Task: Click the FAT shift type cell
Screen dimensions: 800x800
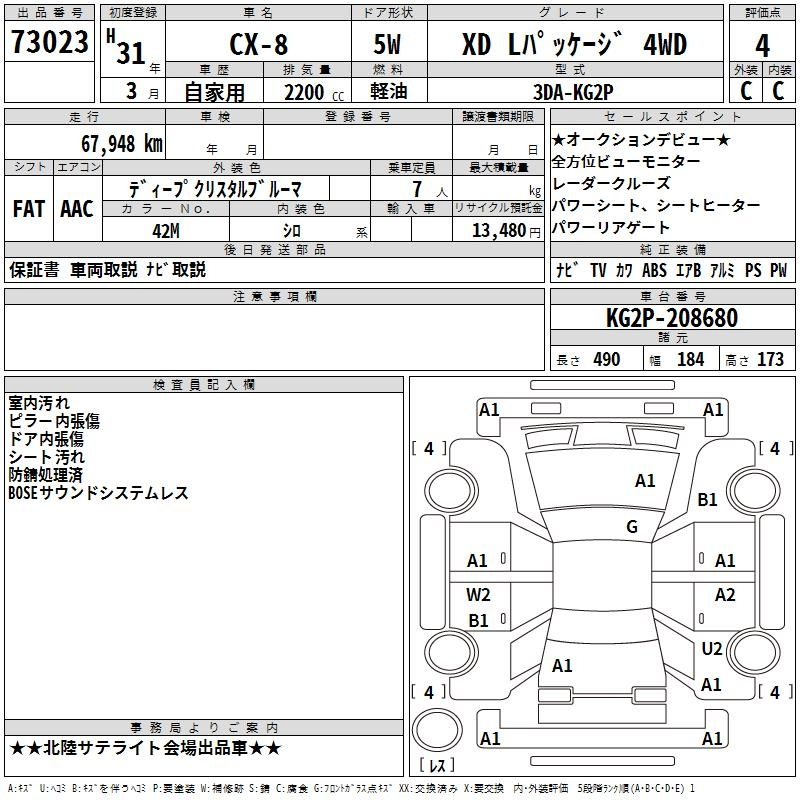Action: click(28, 209)
